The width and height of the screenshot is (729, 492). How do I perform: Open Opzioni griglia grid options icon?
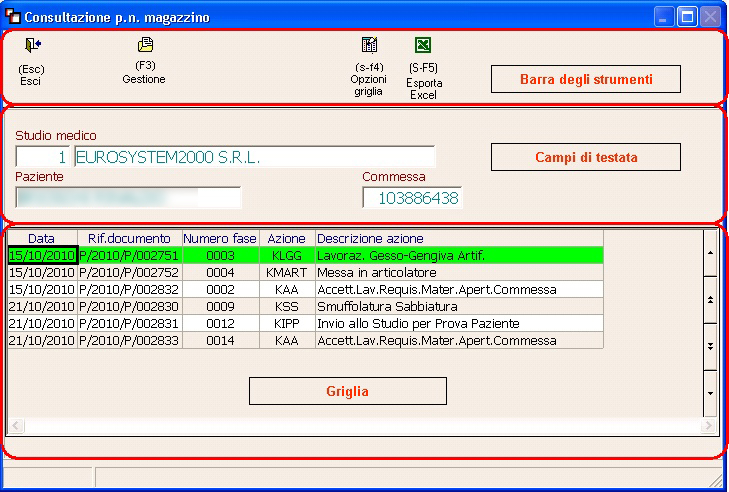coord(370,45)
